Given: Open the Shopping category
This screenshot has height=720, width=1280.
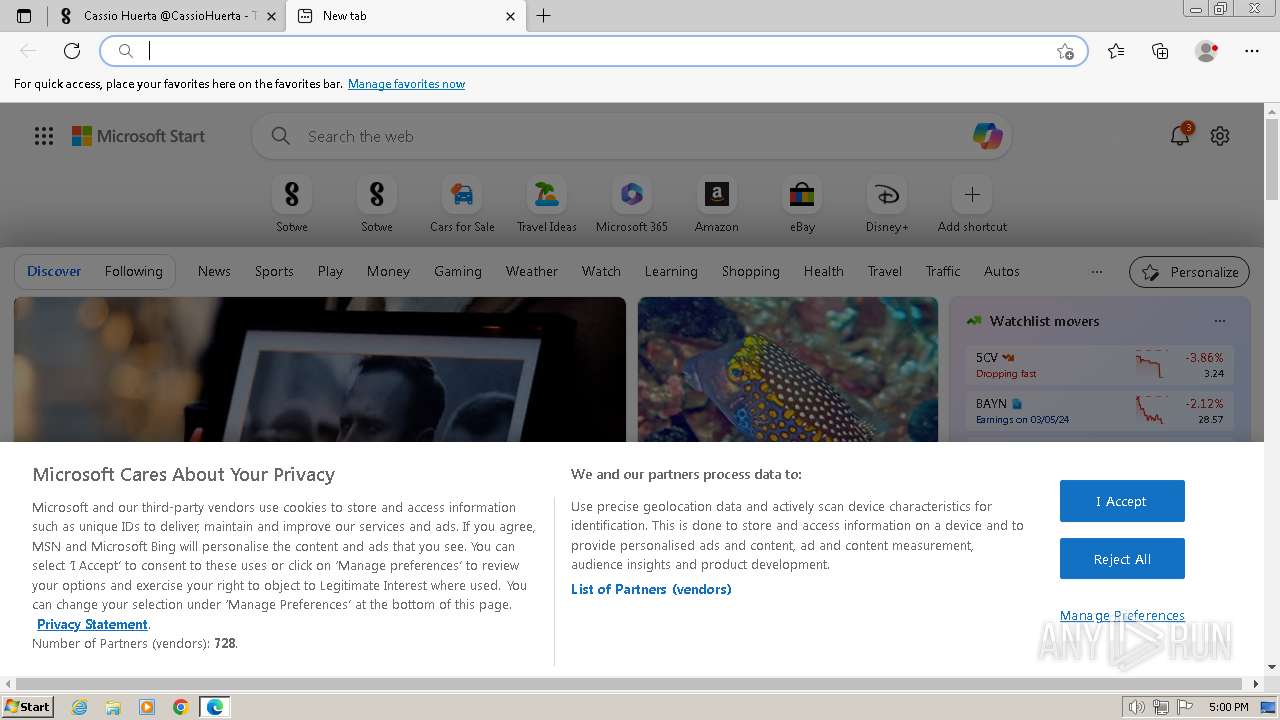Looking at the screenshot, I should pos(751,271).
